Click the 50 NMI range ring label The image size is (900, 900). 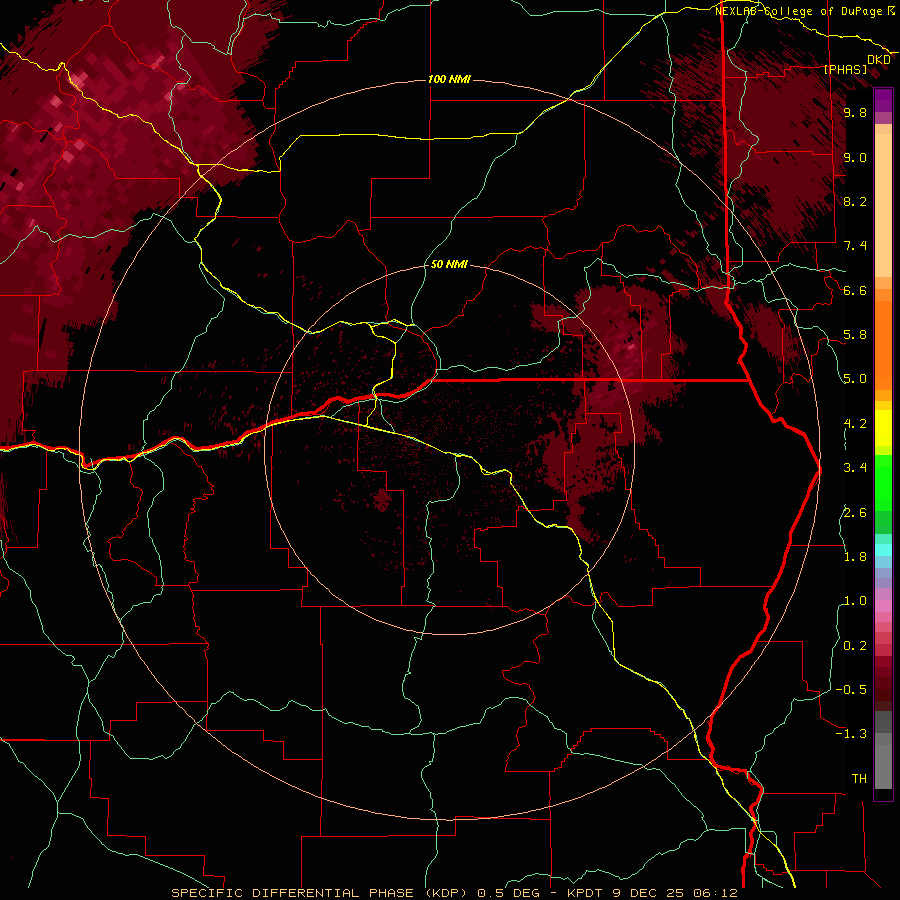[x=449, y=264]
